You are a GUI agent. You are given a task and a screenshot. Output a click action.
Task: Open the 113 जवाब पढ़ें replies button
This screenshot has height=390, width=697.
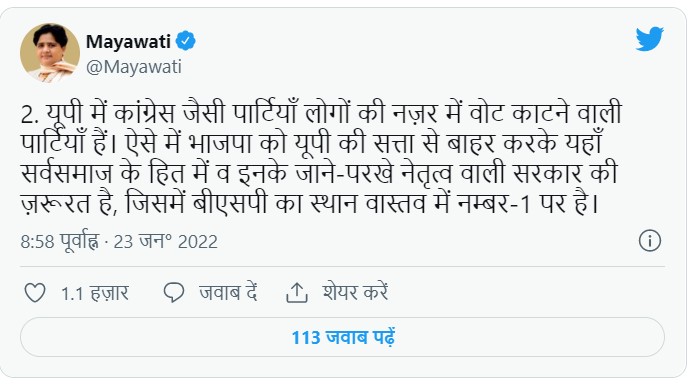342,337
